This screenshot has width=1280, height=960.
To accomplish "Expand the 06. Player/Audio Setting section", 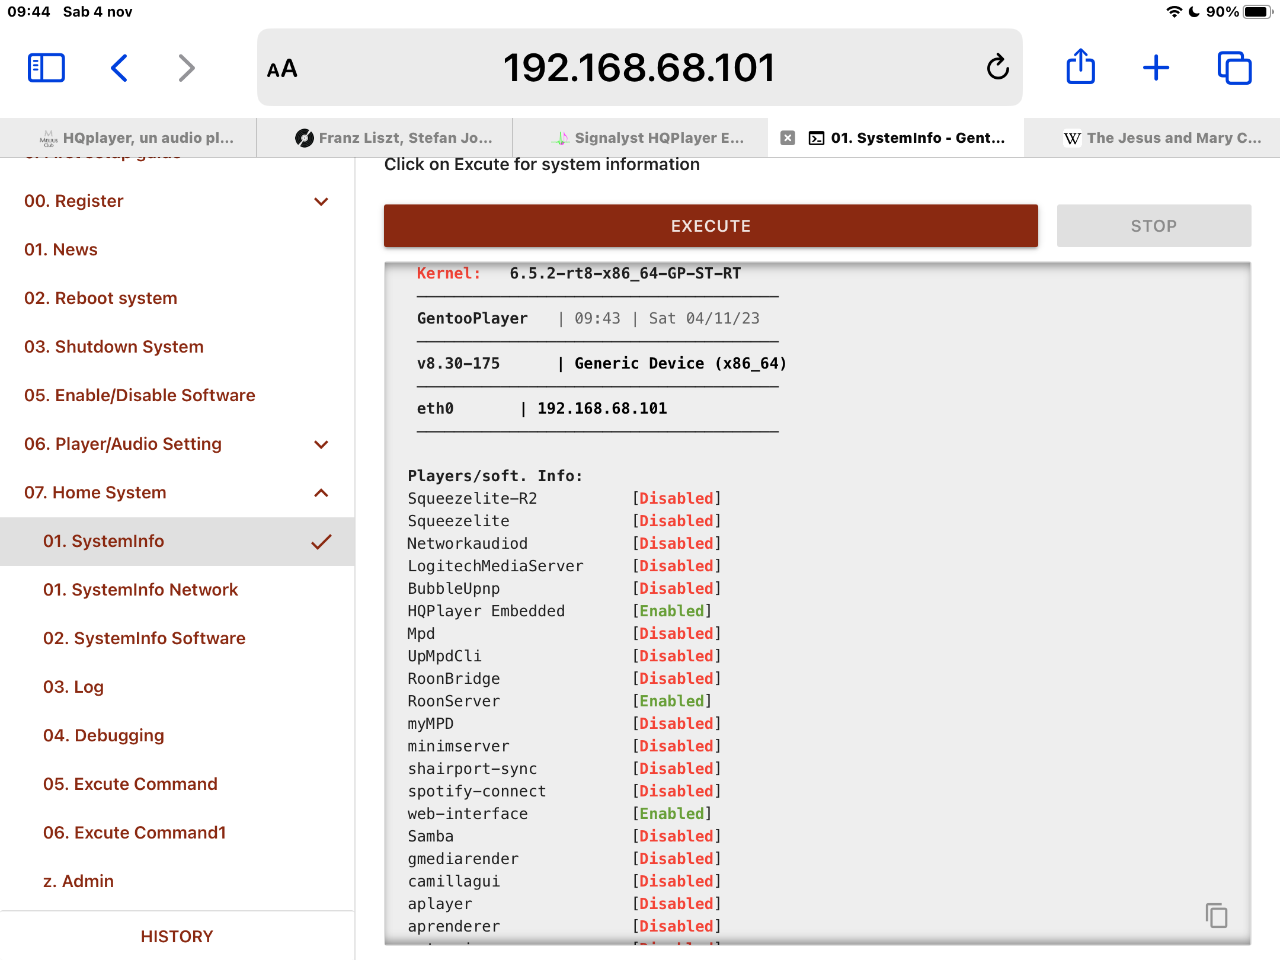I will pos(321,445).
